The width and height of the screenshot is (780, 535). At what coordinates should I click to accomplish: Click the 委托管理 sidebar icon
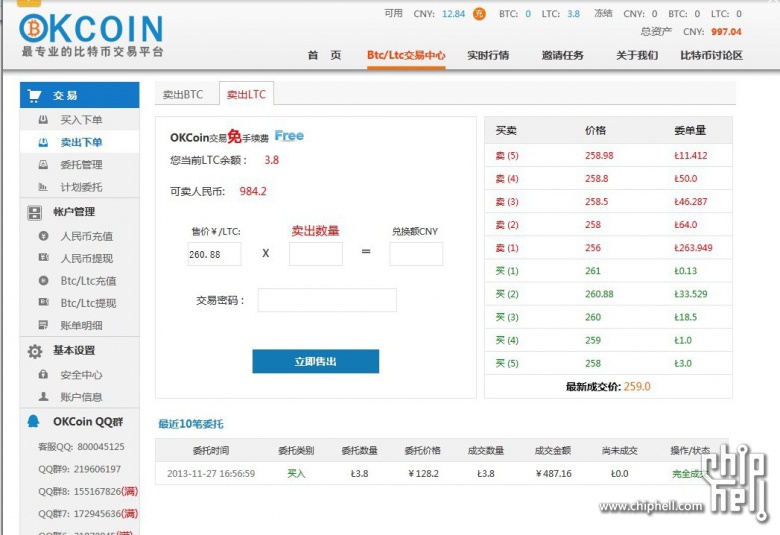tap(43, 164)
